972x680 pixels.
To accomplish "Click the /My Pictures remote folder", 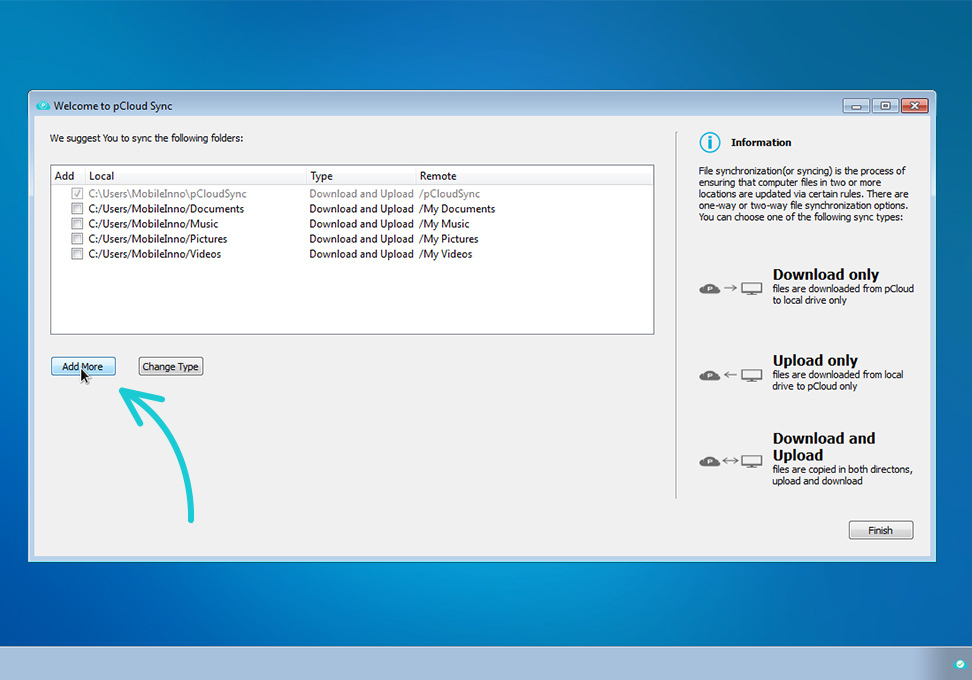I will pos(449,239).
